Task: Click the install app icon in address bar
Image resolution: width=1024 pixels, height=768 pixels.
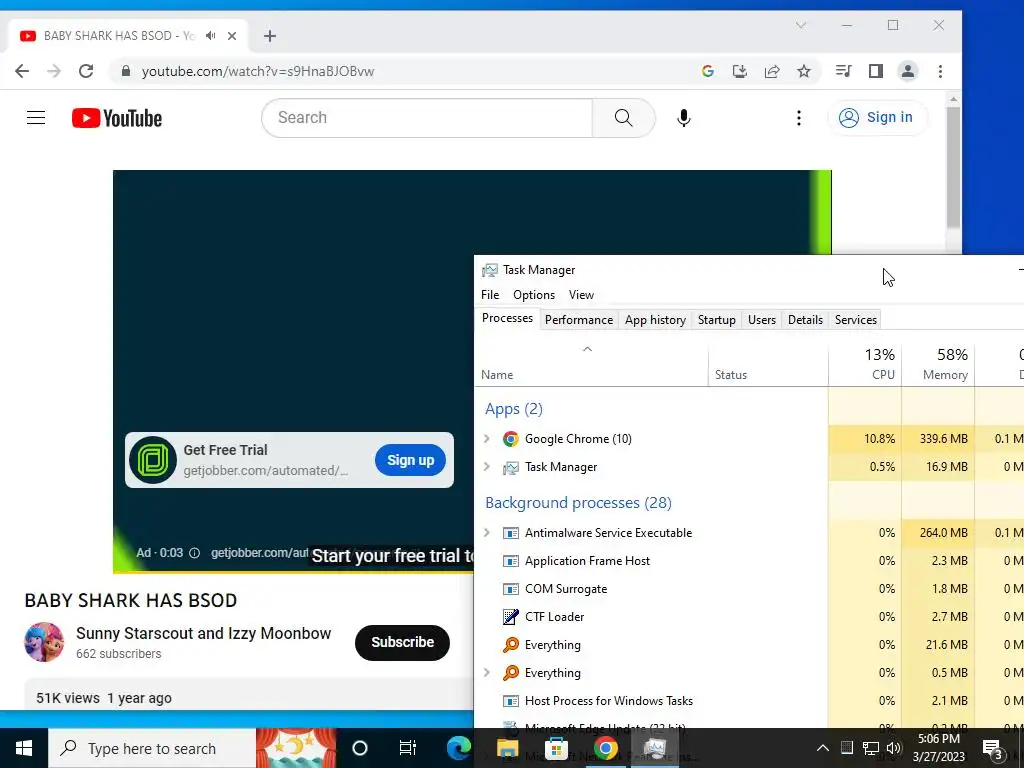Action: [740, 71]
